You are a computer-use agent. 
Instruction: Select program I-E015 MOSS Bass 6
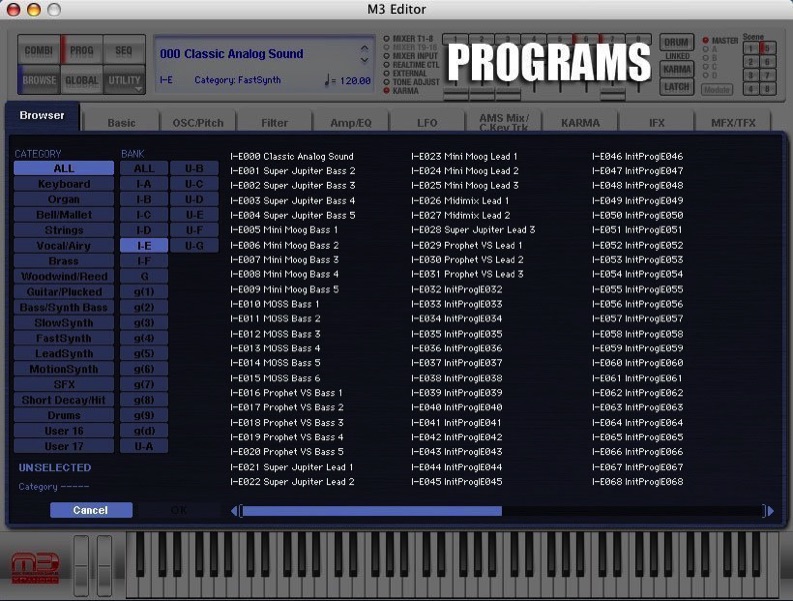(x=275, y=378)
